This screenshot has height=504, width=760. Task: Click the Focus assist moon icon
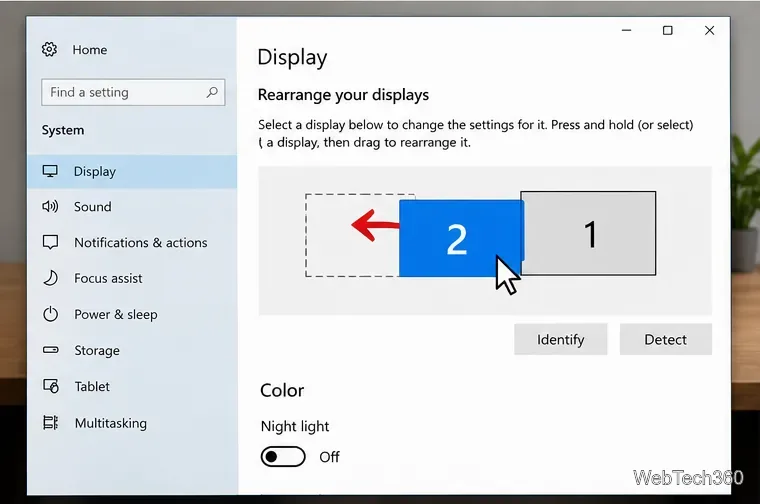point(50,278)
